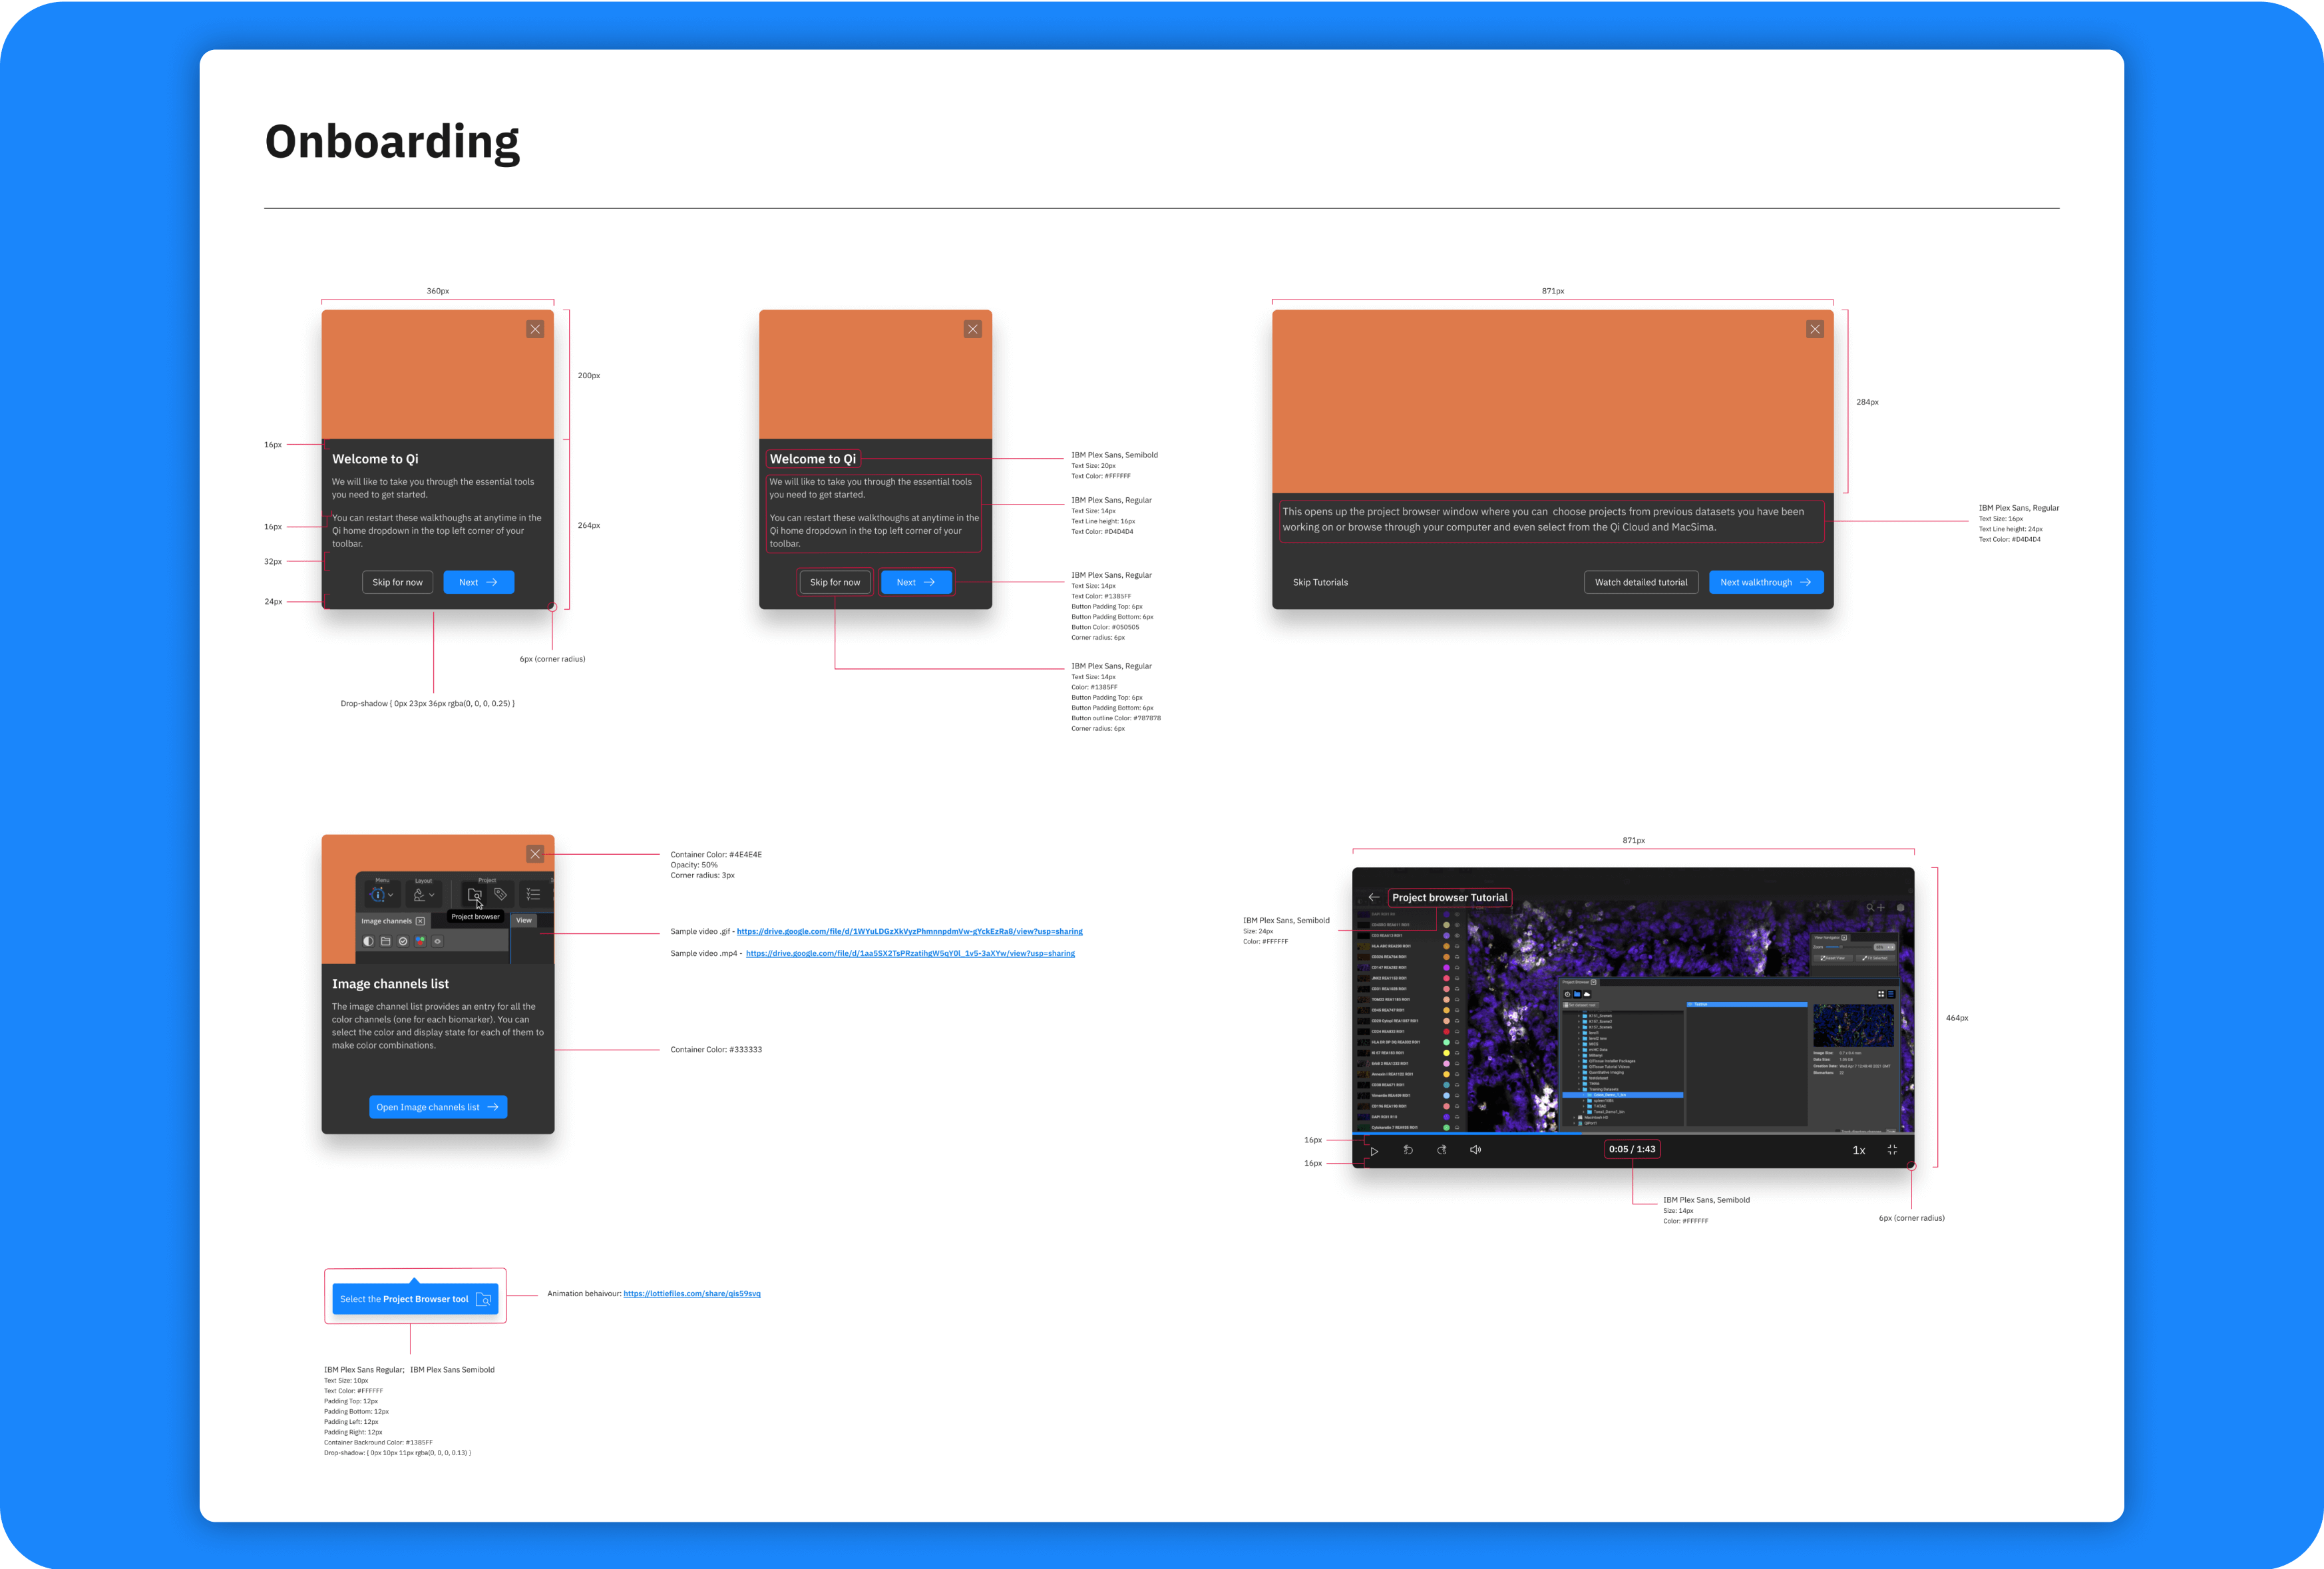Viewport: 2324px width, 1569px height.
Task: Toggle visibility of HLA ABC REA230 ROI1 channel
Action: click(1457, 946)
